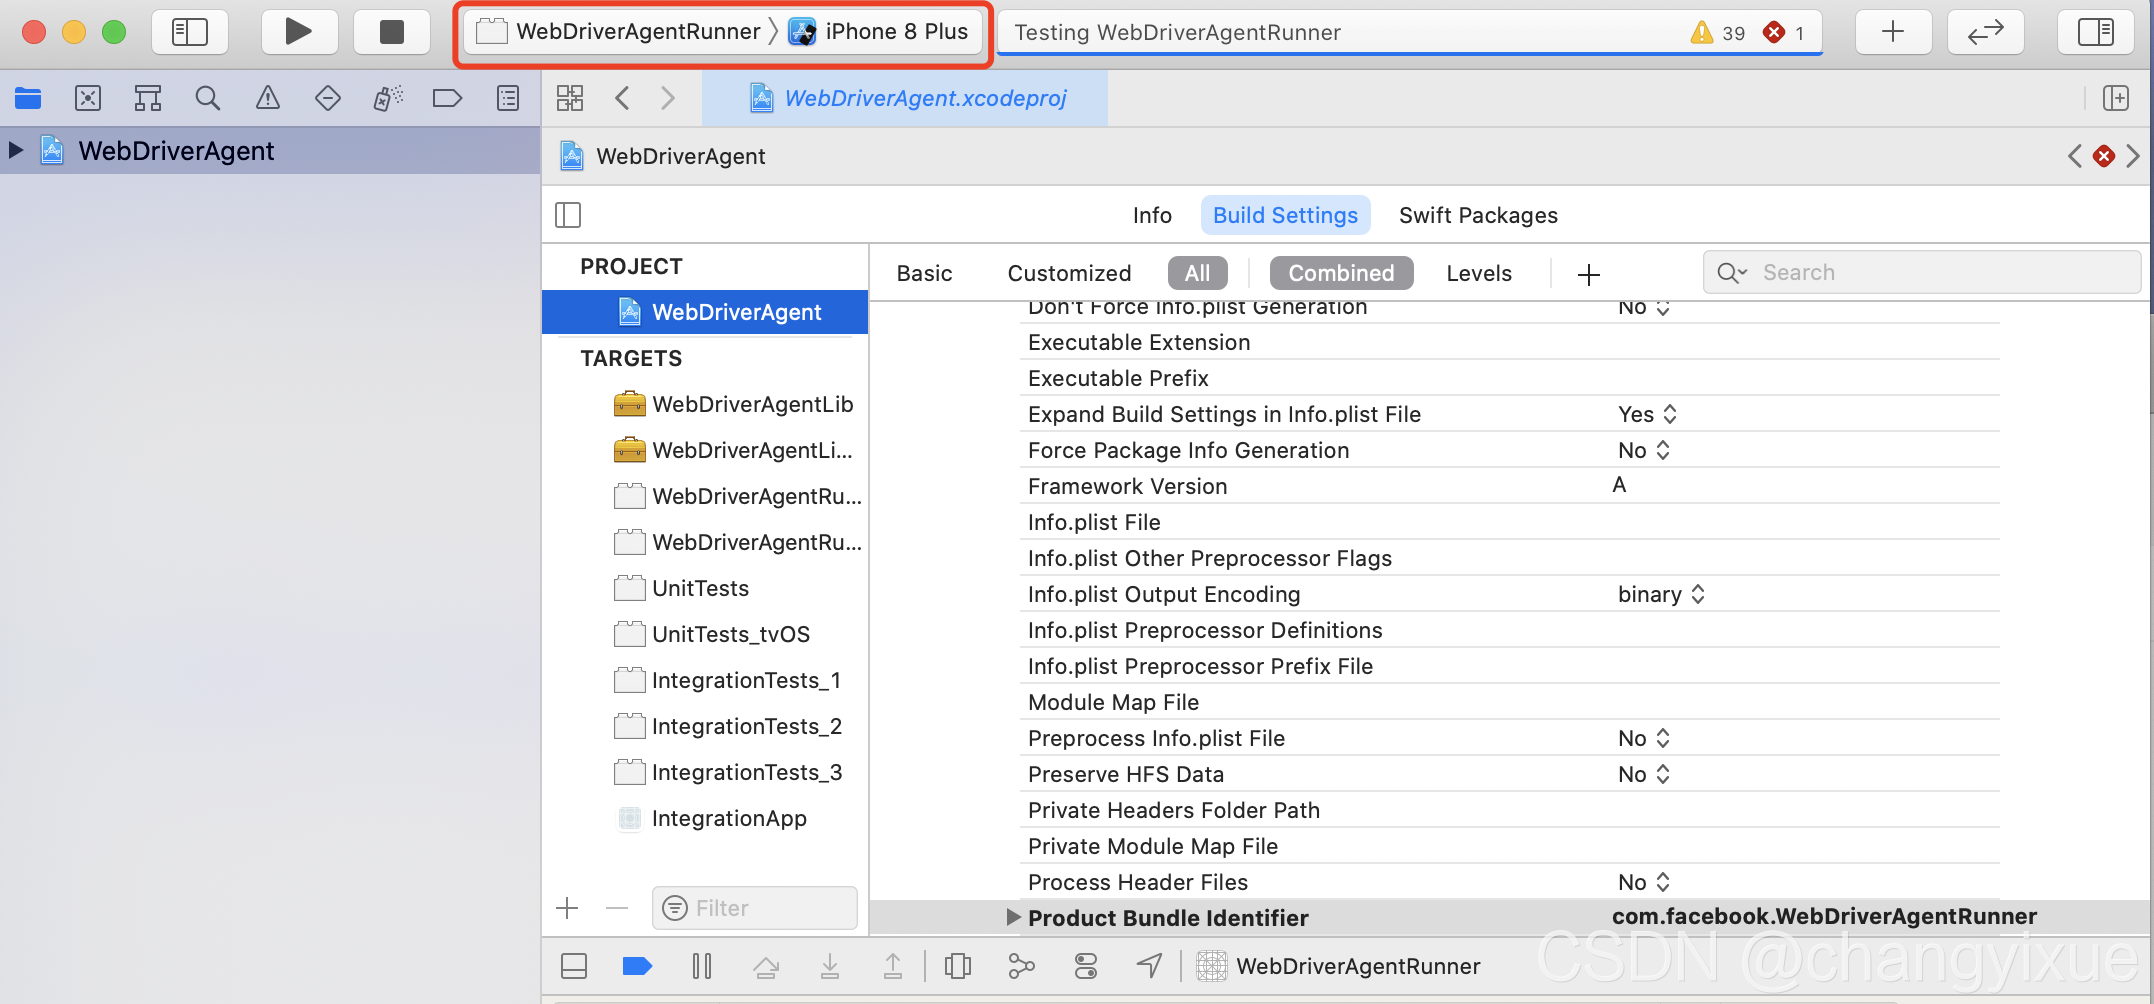Image resolution: width=2154 pixels, height=1004 pixels.
Task: Show Customized build settings
Action: pos(1069,273)
